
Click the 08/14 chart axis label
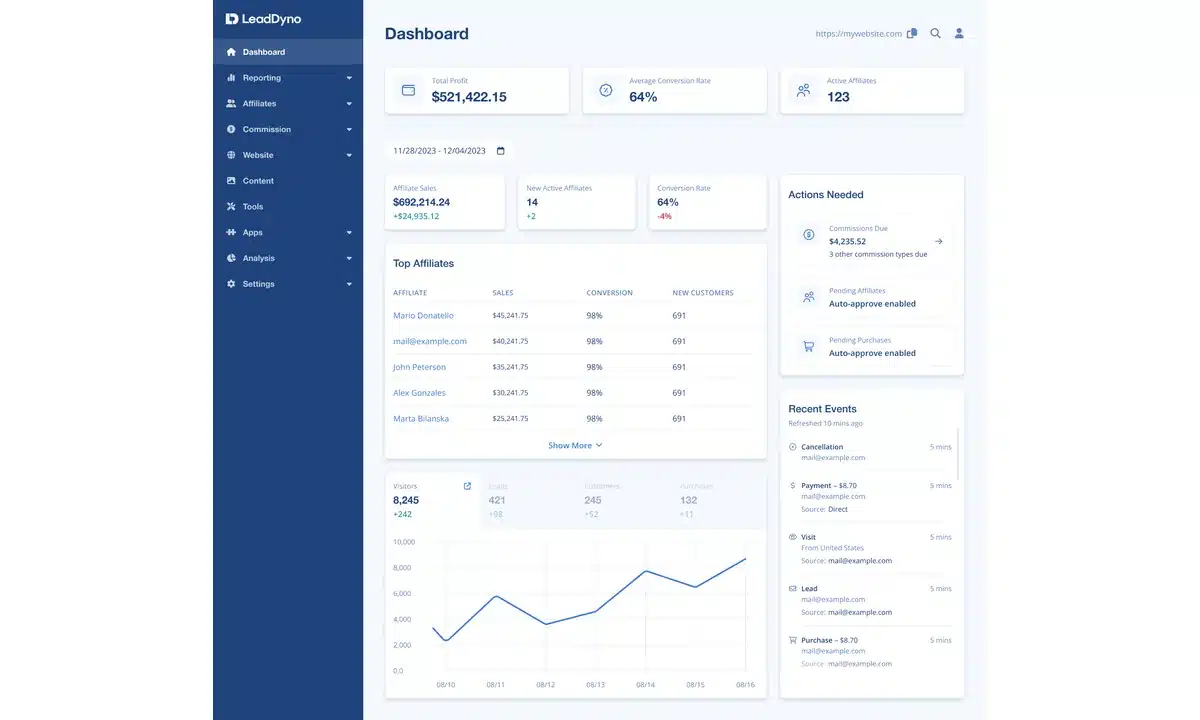coord(645,685)
